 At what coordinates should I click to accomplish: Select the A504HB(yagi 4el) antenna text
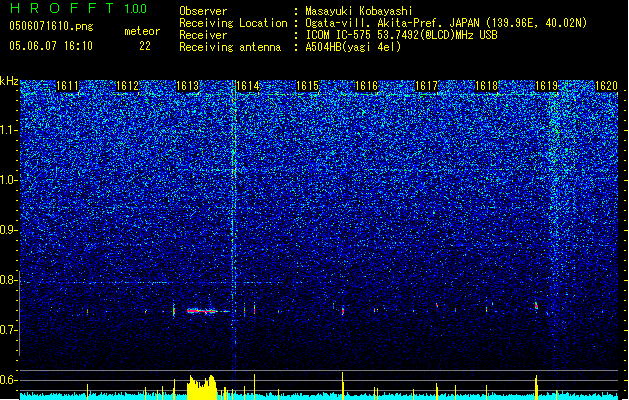tap(353, 47)
